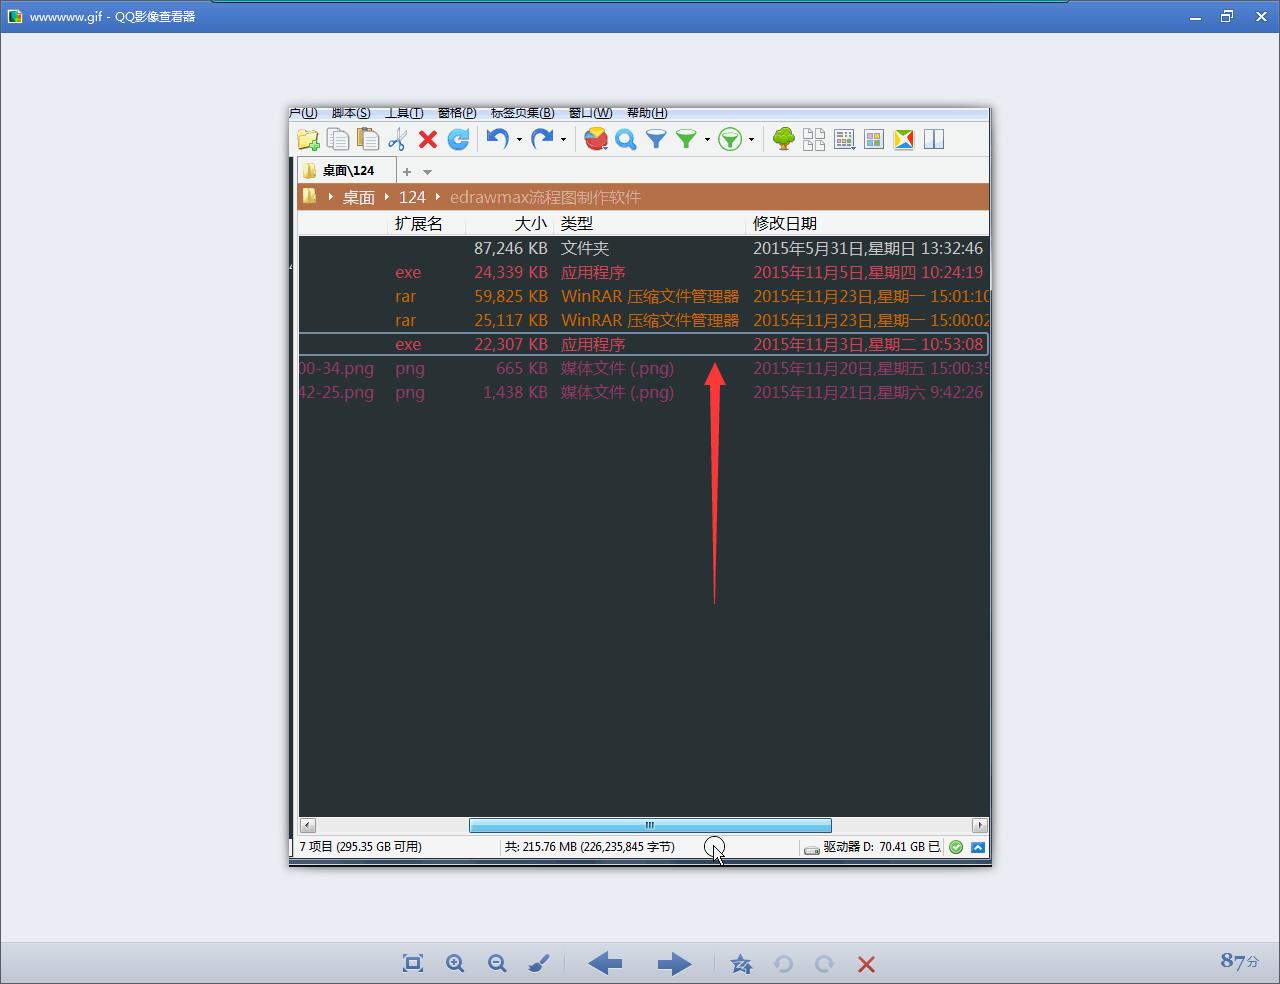
Task: Click the 大小 column header
Action: (x=530, y=223)
